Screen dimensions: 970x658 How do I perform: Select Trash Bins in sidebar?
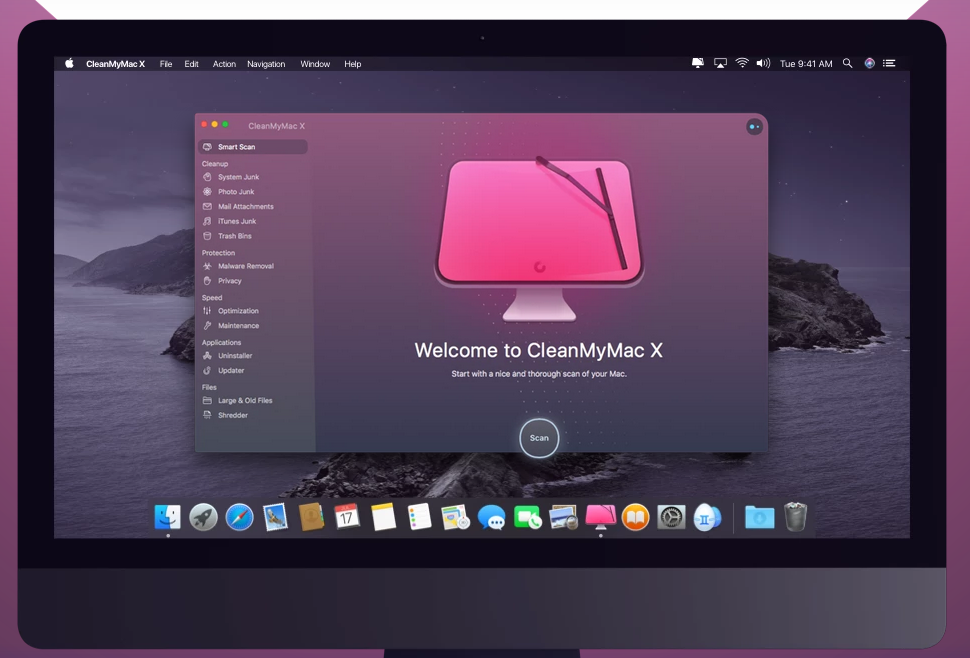tap(235, 236)
